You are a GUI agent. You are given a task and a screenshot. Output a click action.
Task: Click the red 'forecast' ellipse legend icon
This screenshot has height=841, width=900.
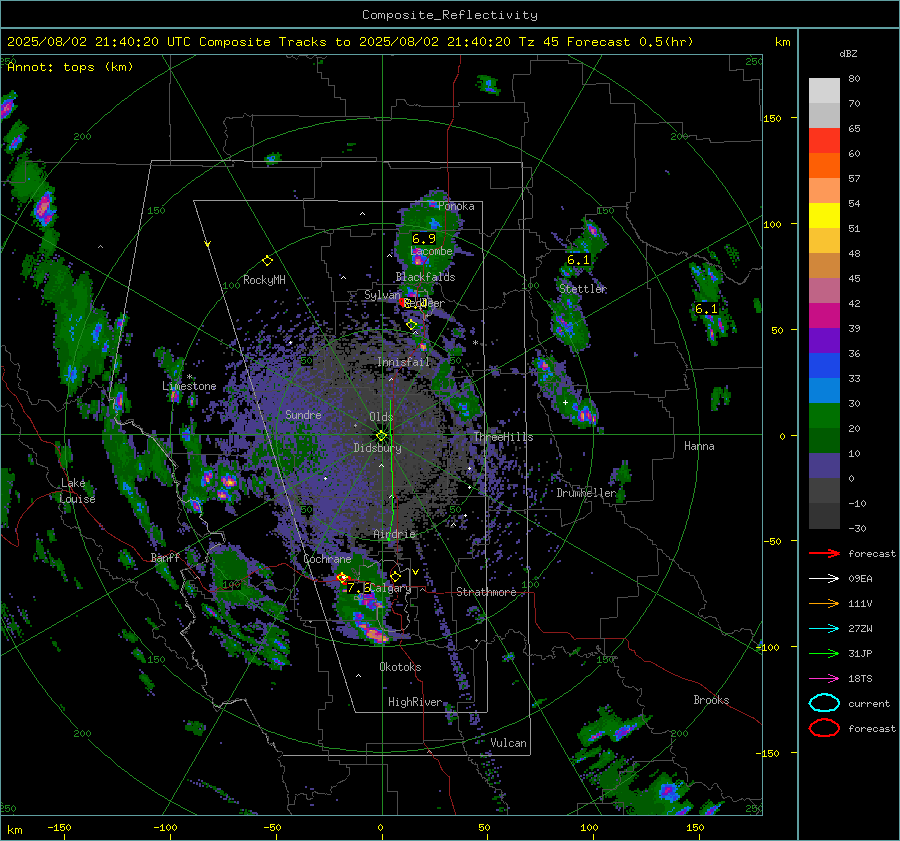(x=824, y=728)
